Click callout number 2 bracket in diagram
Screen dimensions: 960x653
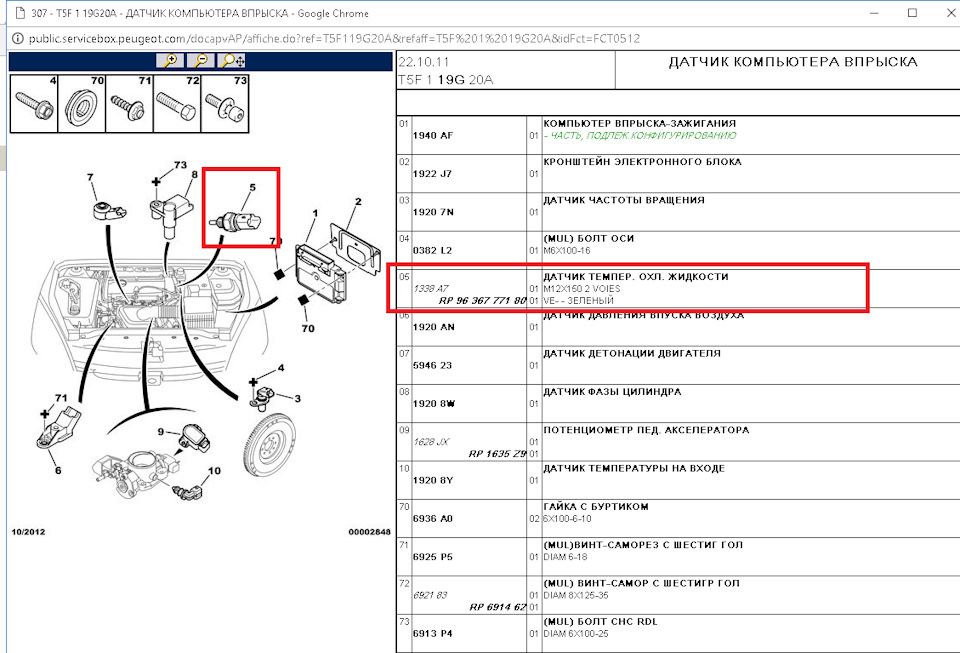pos(358,201)
